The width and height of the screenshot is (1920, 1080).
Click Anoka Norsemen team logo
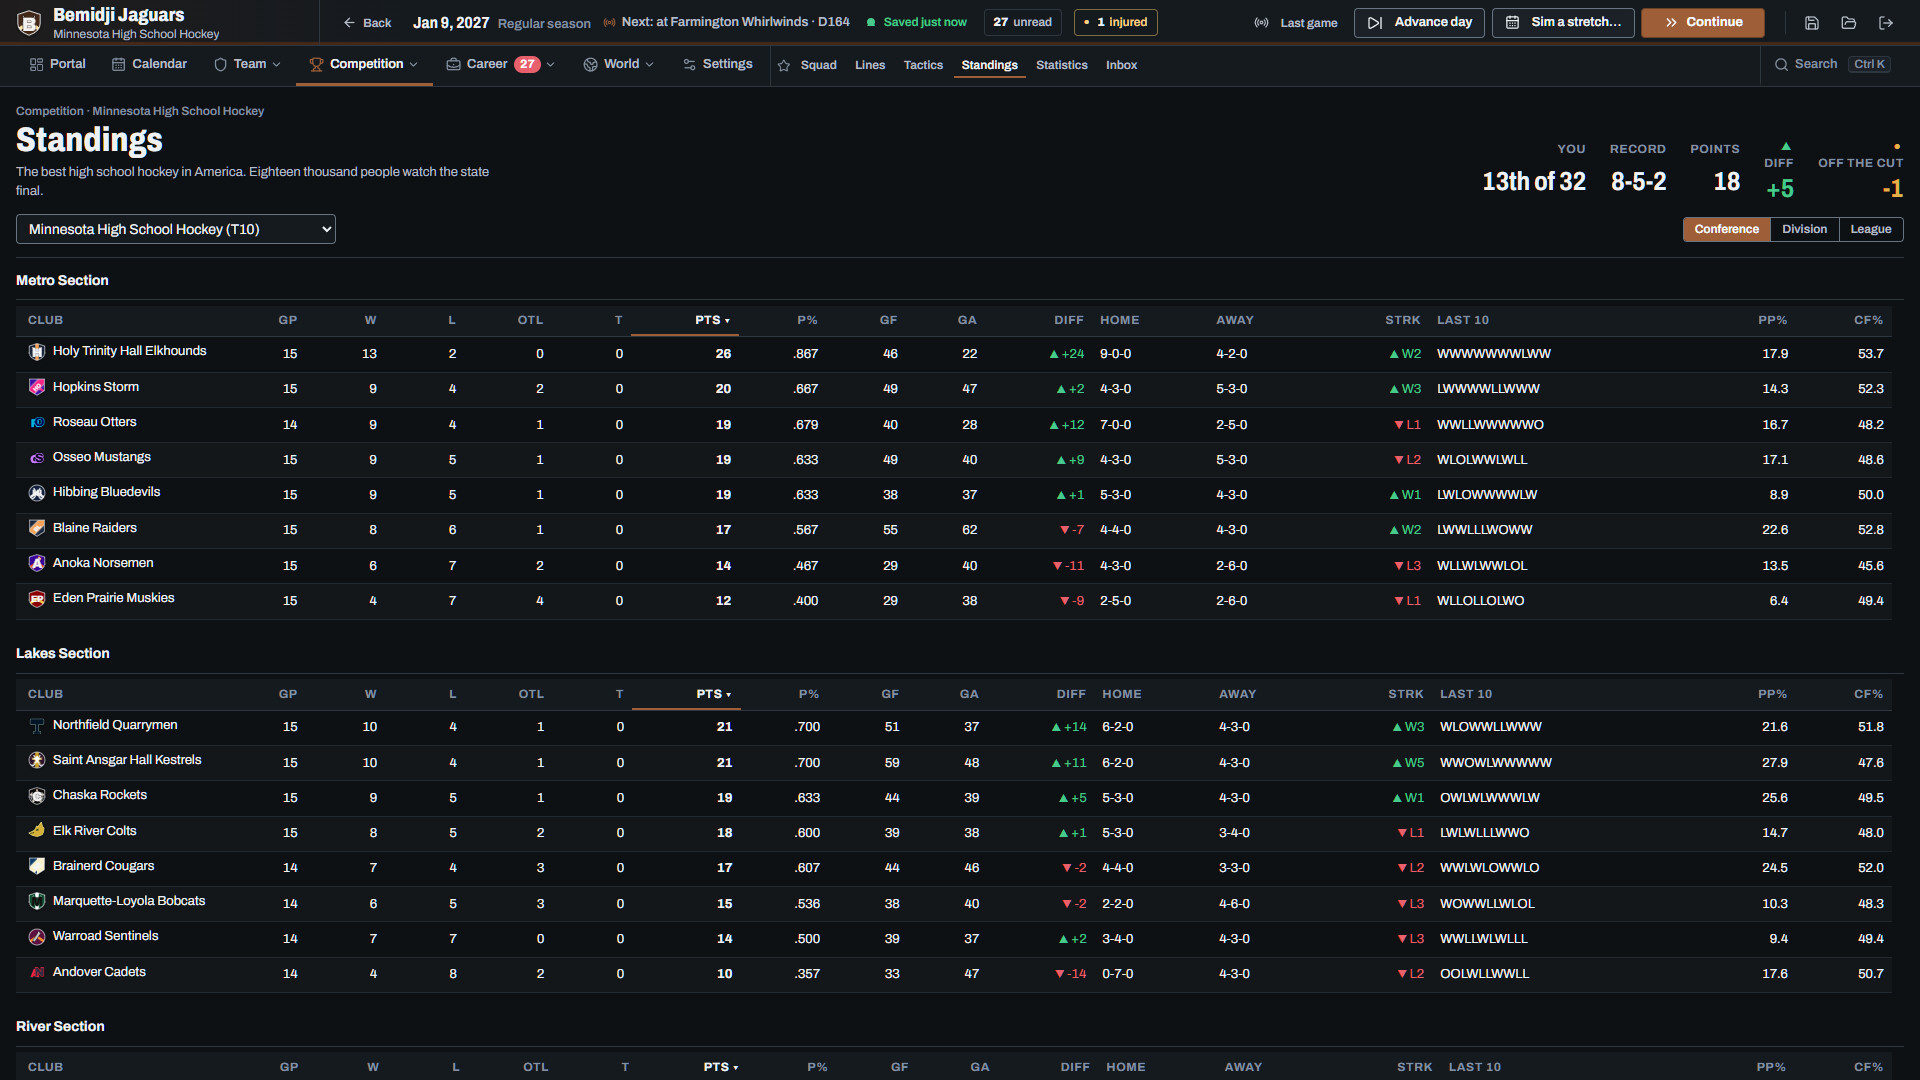tap(37, 563)
